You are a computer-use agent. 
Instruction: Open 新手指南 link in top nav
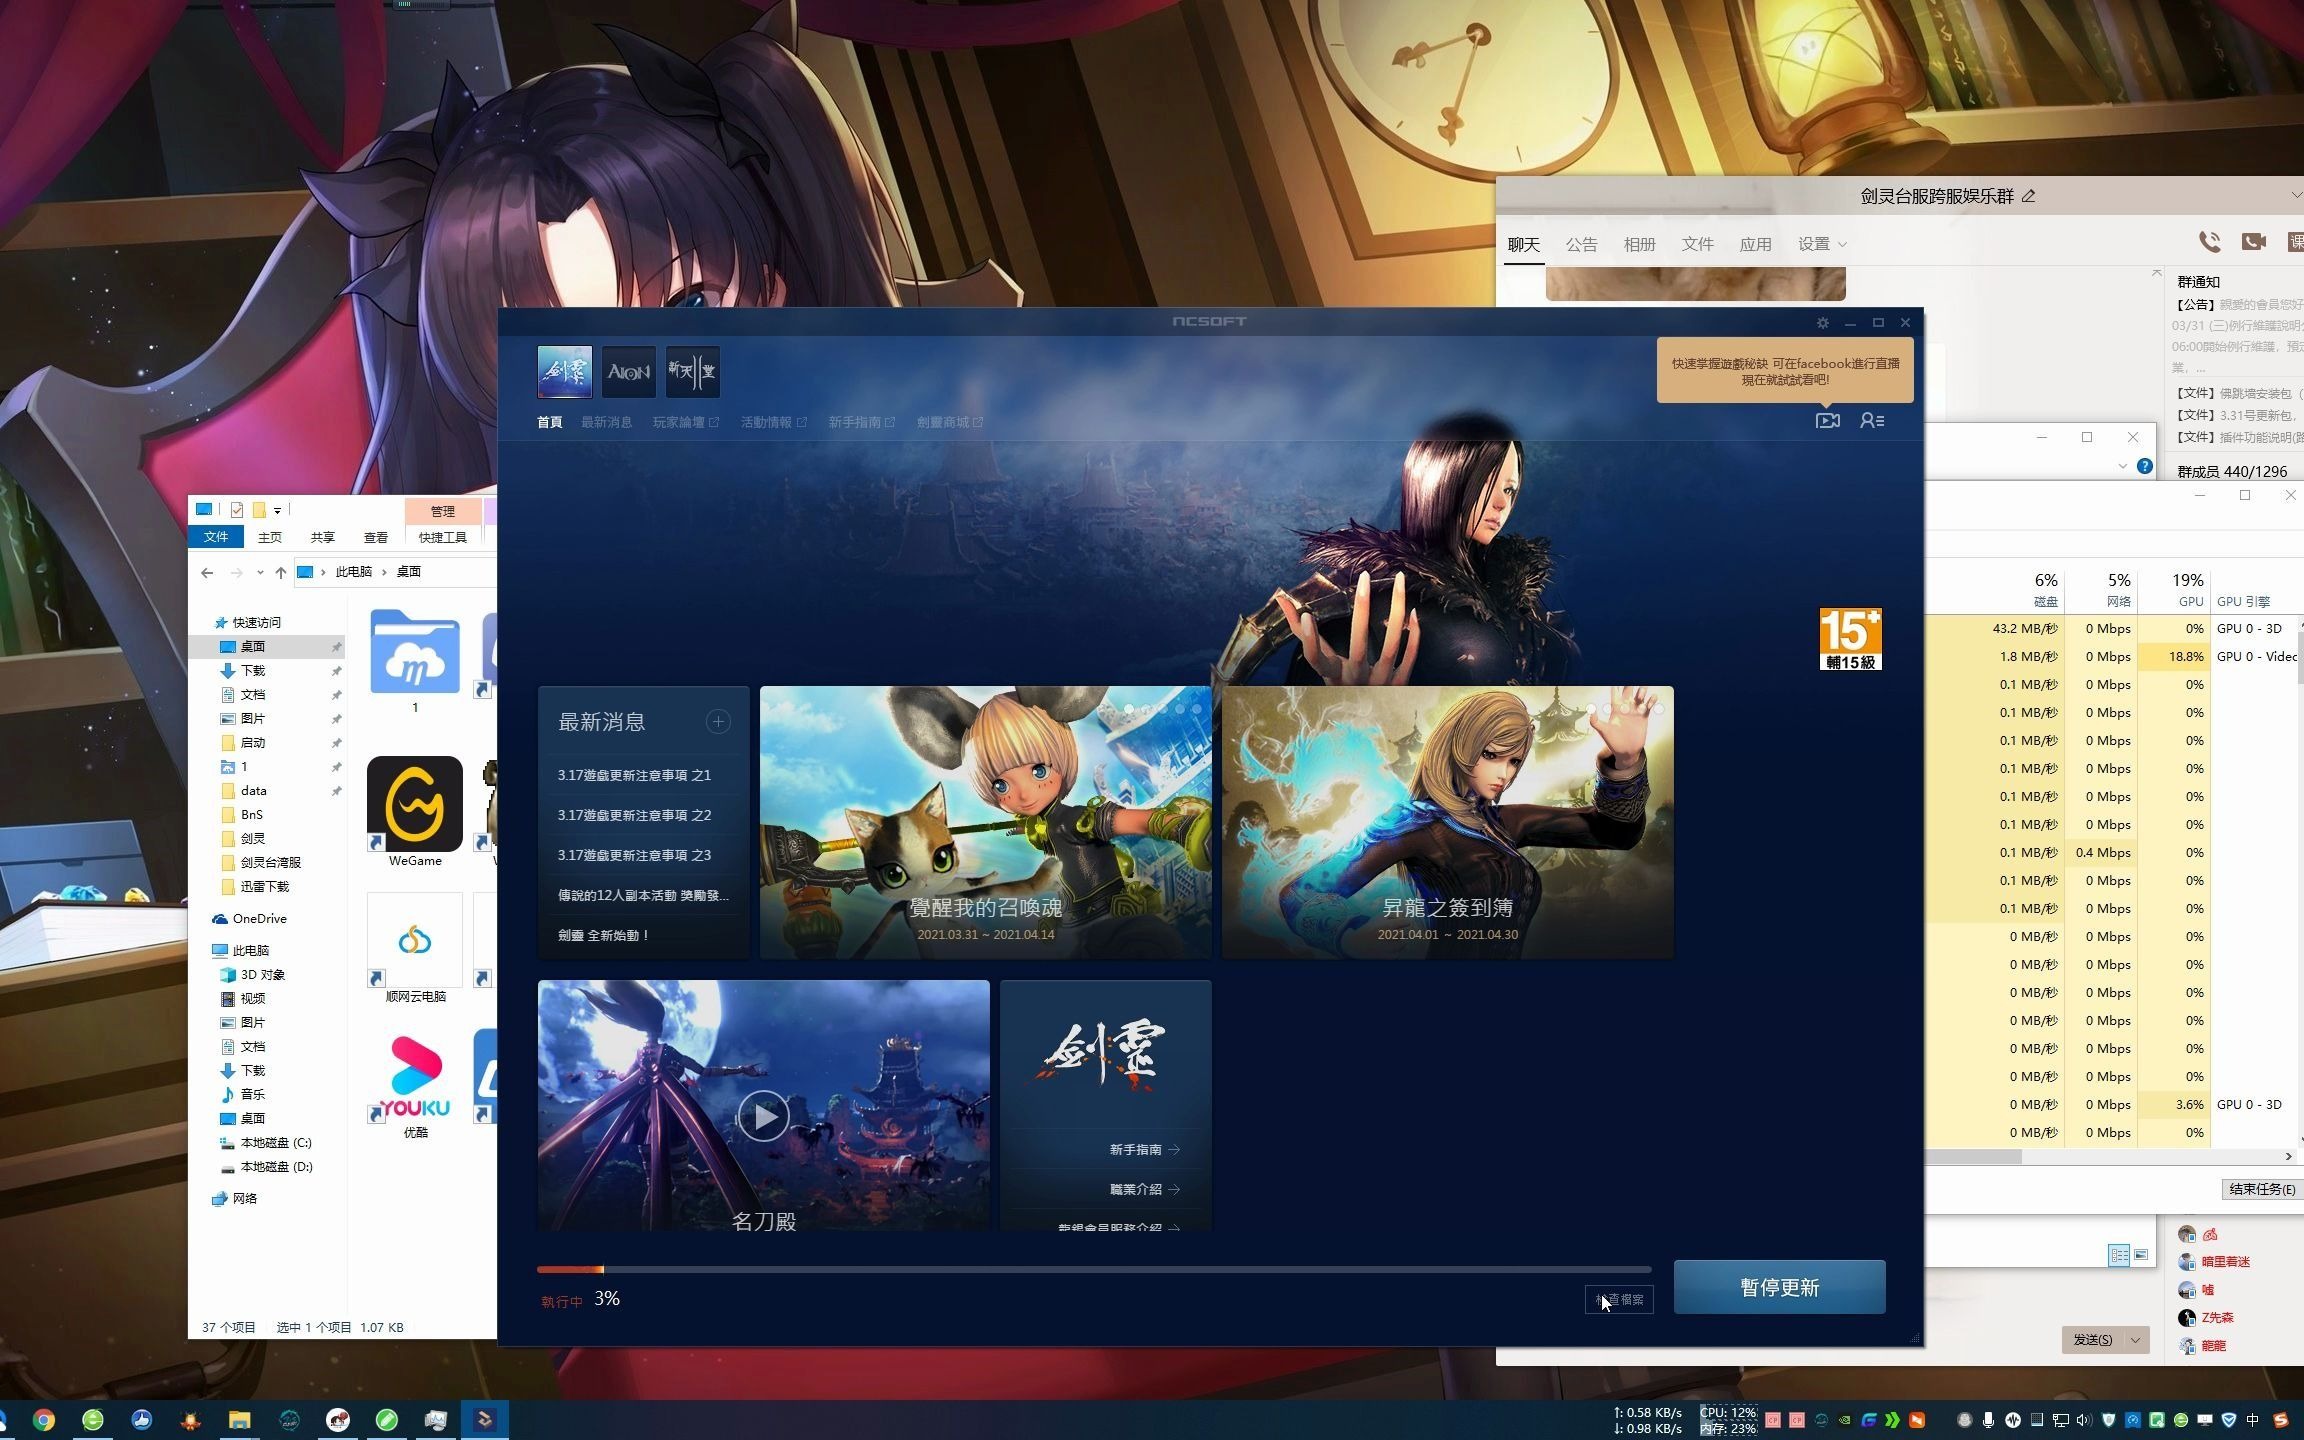[x=861, y=422]
